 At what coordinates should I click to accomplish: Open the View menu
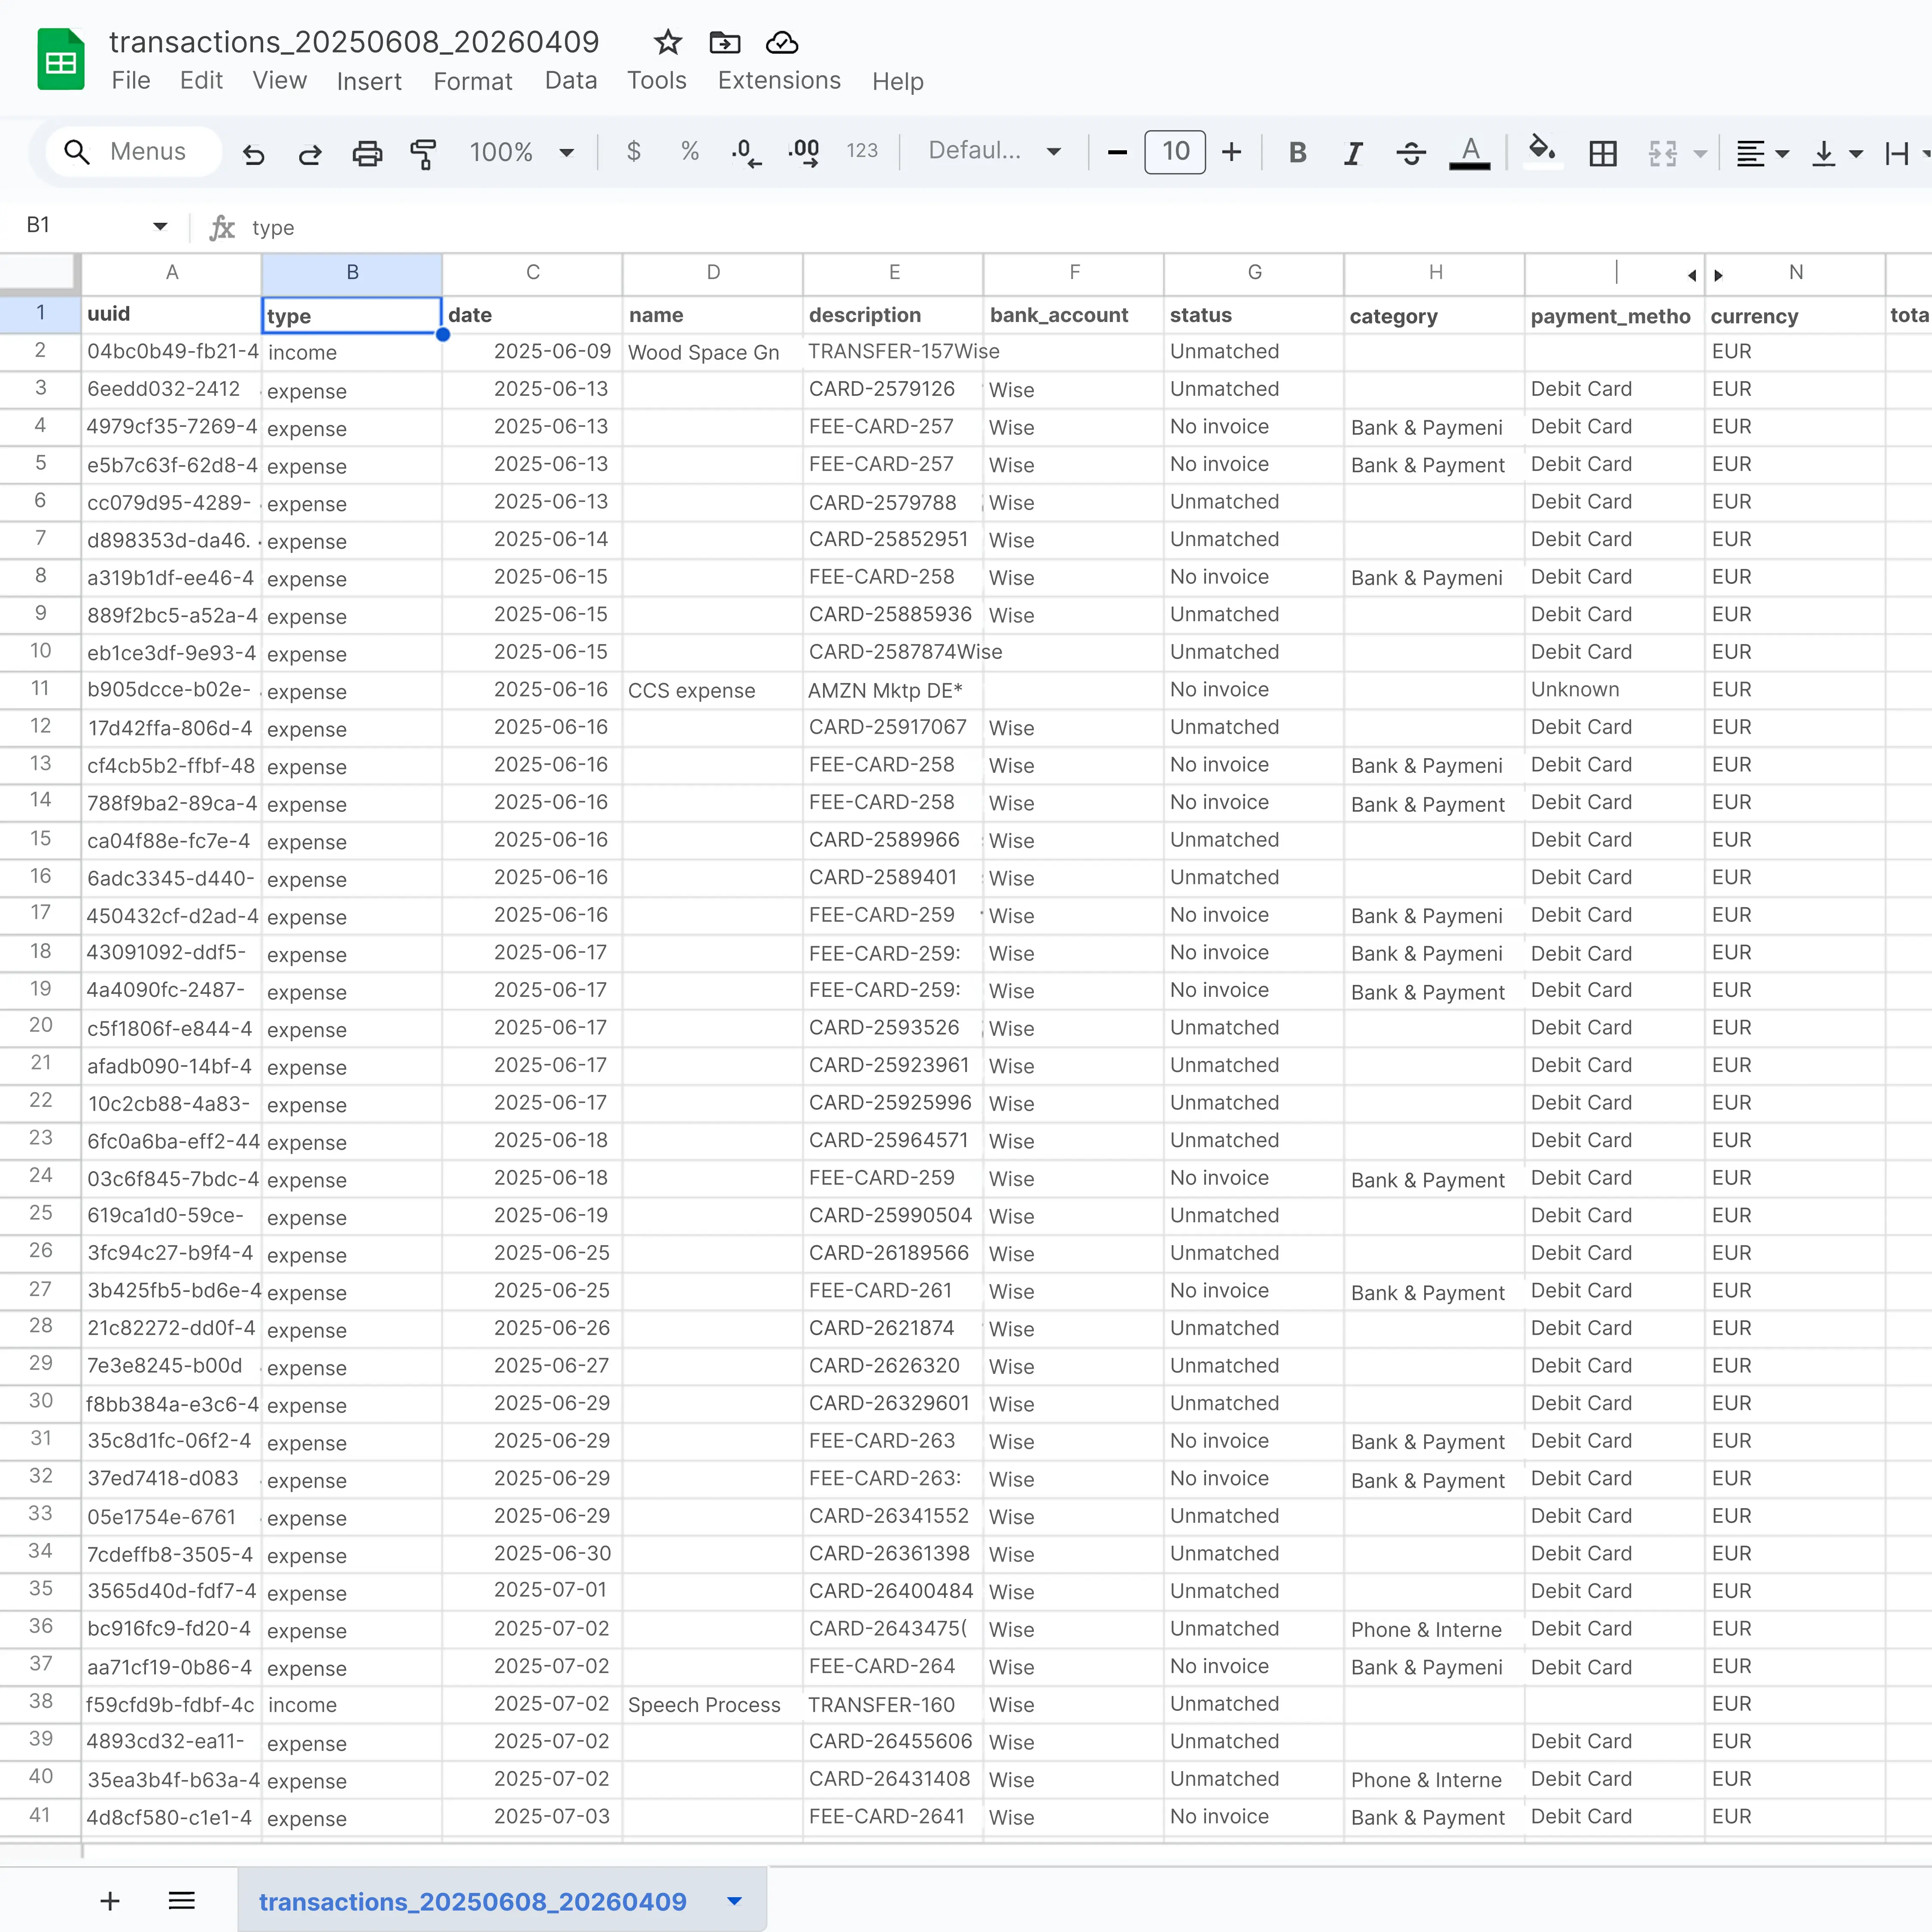coord(279,81)
